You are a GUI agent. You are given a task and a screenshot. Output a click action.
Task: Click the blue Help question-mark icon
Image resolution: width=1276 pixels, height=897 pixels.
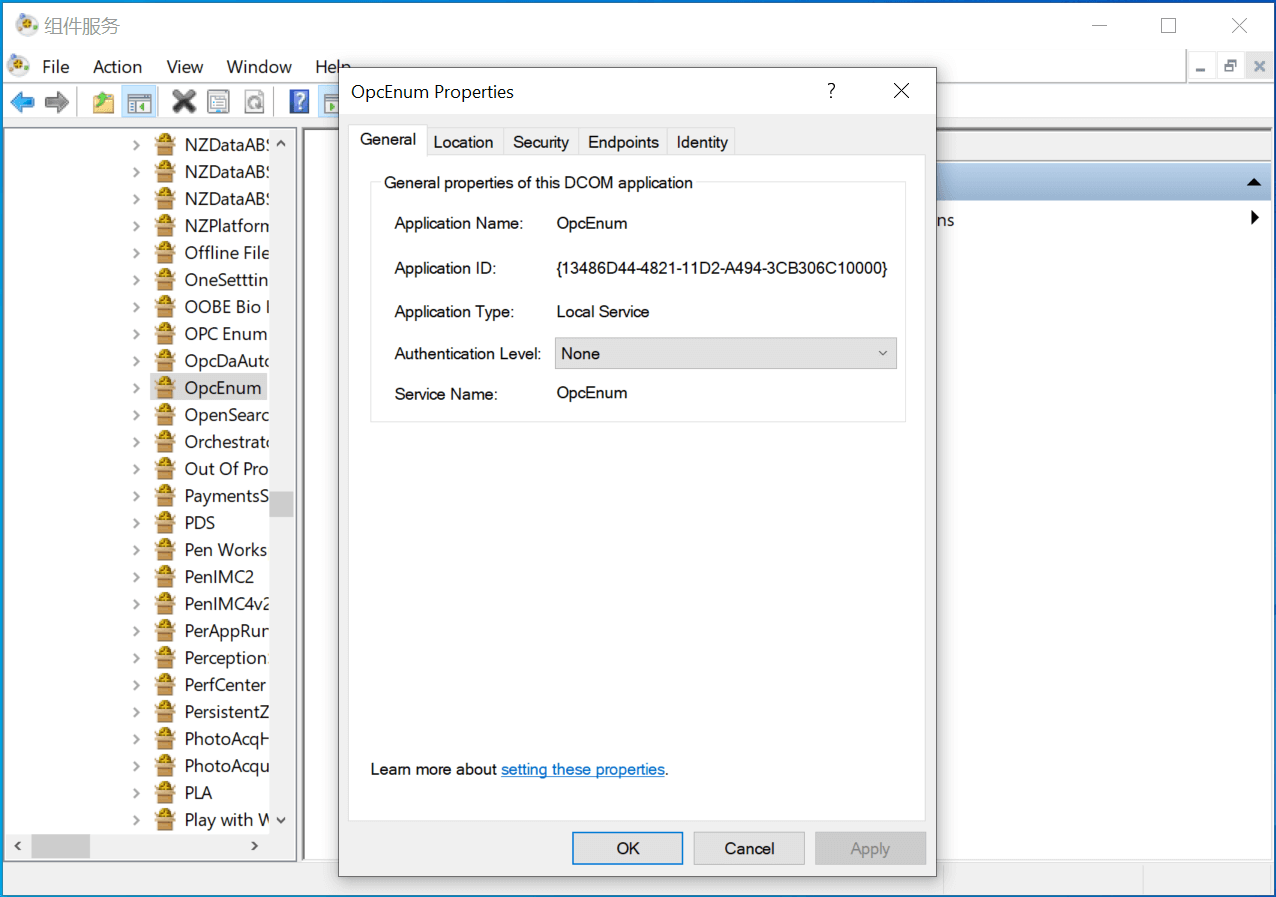pos(298,101)
